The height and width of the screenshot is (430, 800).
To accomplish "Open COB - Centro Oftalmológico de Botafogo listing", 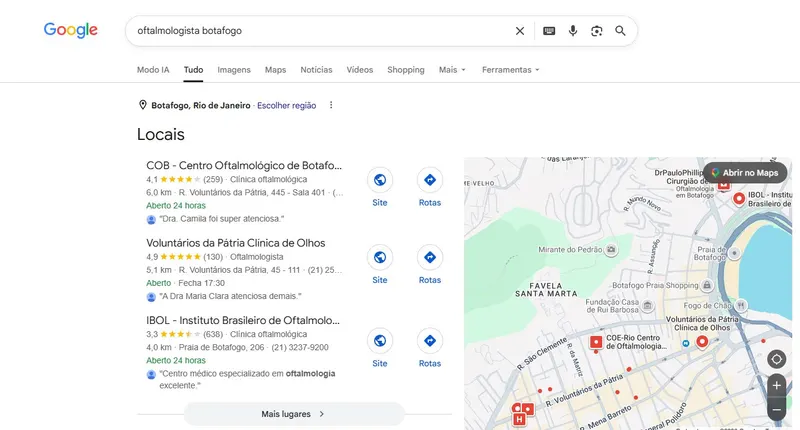I will 244,165.
